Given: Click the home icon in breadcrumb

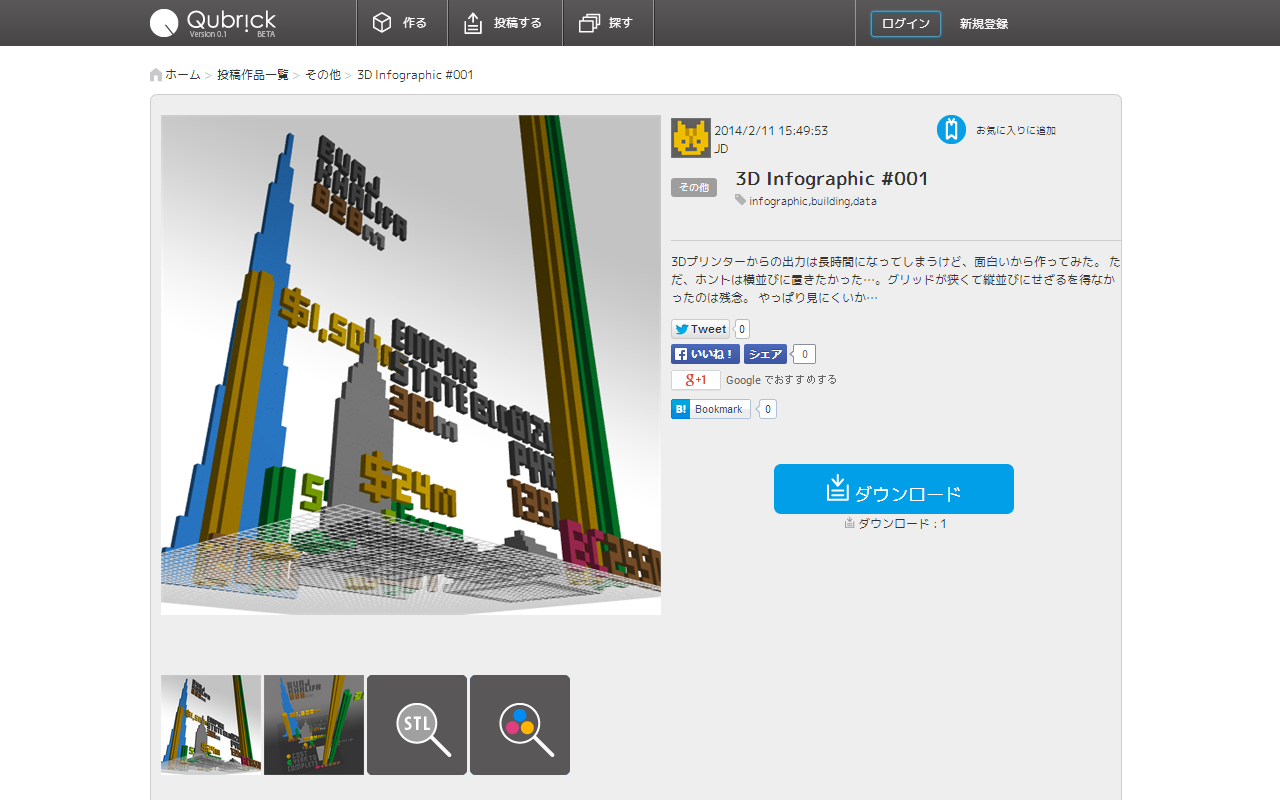Looking at the screenshot, I should [x=156, y=75].
